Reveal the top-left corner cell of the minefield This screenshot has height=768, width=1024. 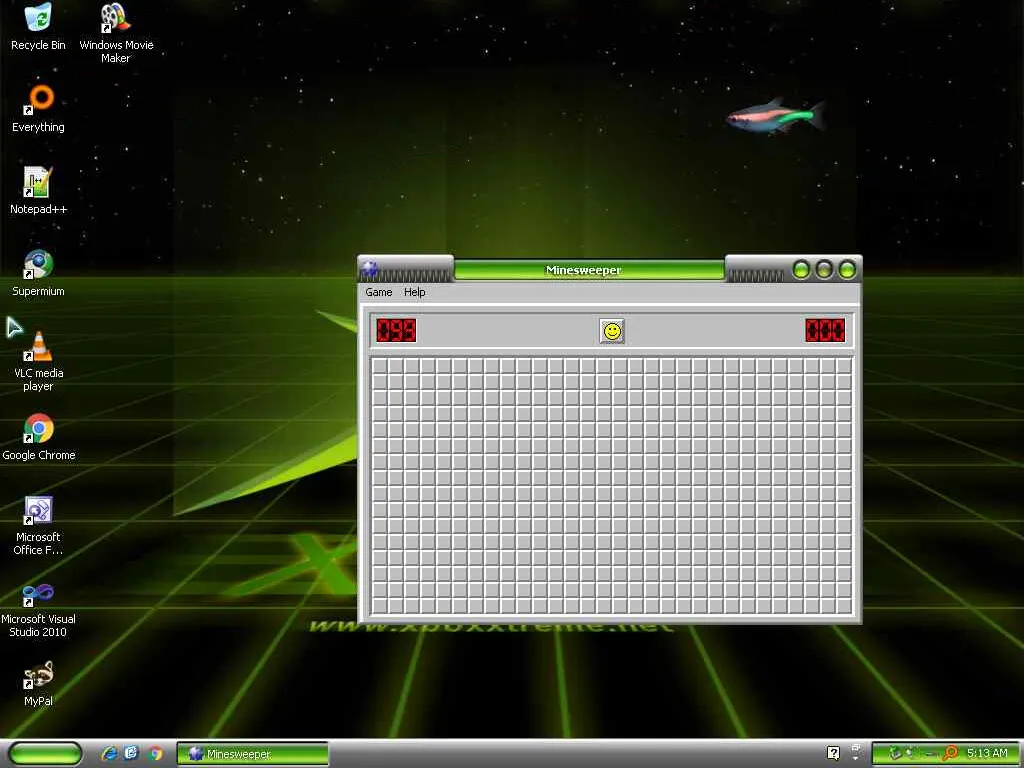pyautogui.click(x=379, y=366)
